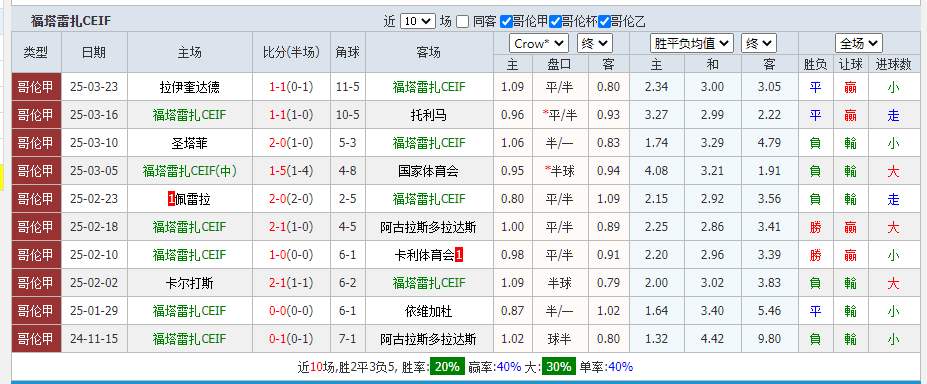Click the red card badge beside 卡利体育会
The height and width of the screenshot is (384, 927).
[459, 255]
